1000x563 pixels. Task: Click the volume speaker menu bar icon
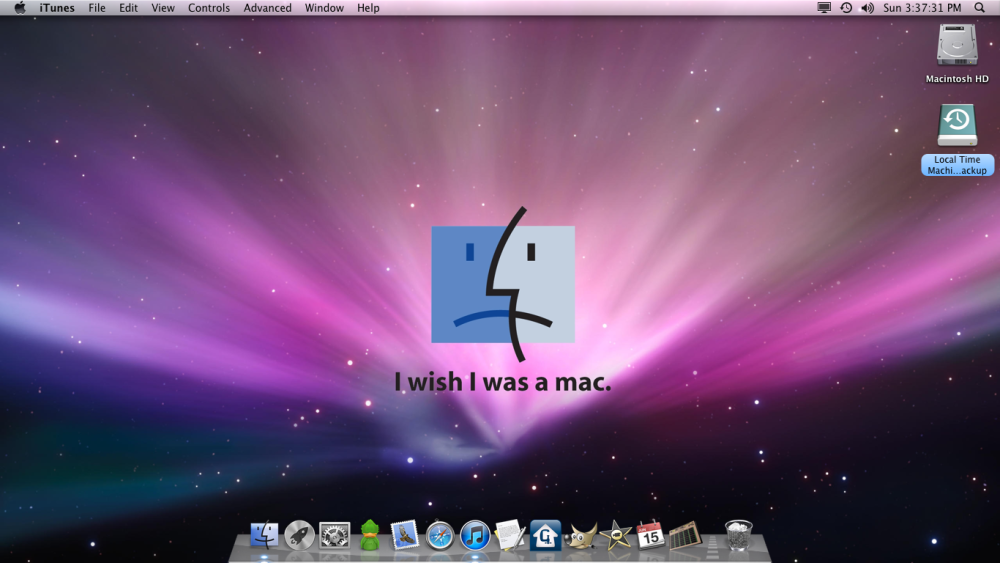pos(867,8)
